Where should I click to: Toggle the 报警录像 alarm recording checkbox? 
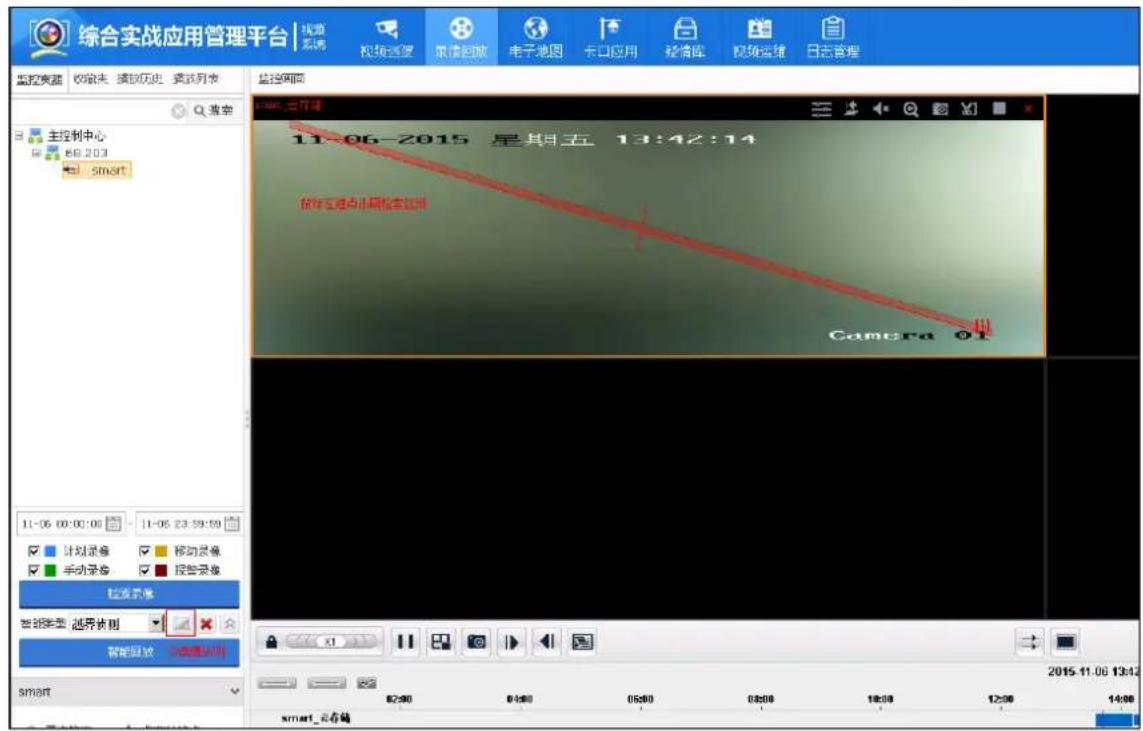(x=144, y=570)
